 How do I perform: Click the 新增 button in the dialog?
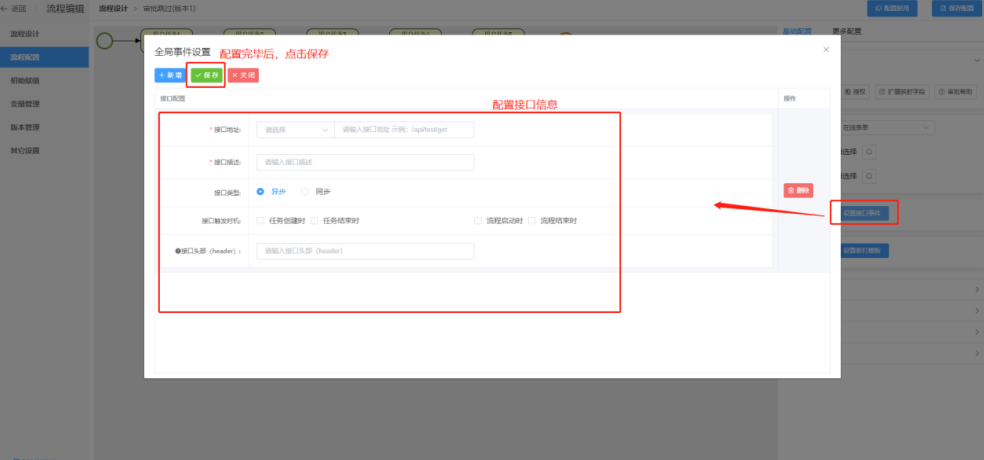(x=170, y=75)
